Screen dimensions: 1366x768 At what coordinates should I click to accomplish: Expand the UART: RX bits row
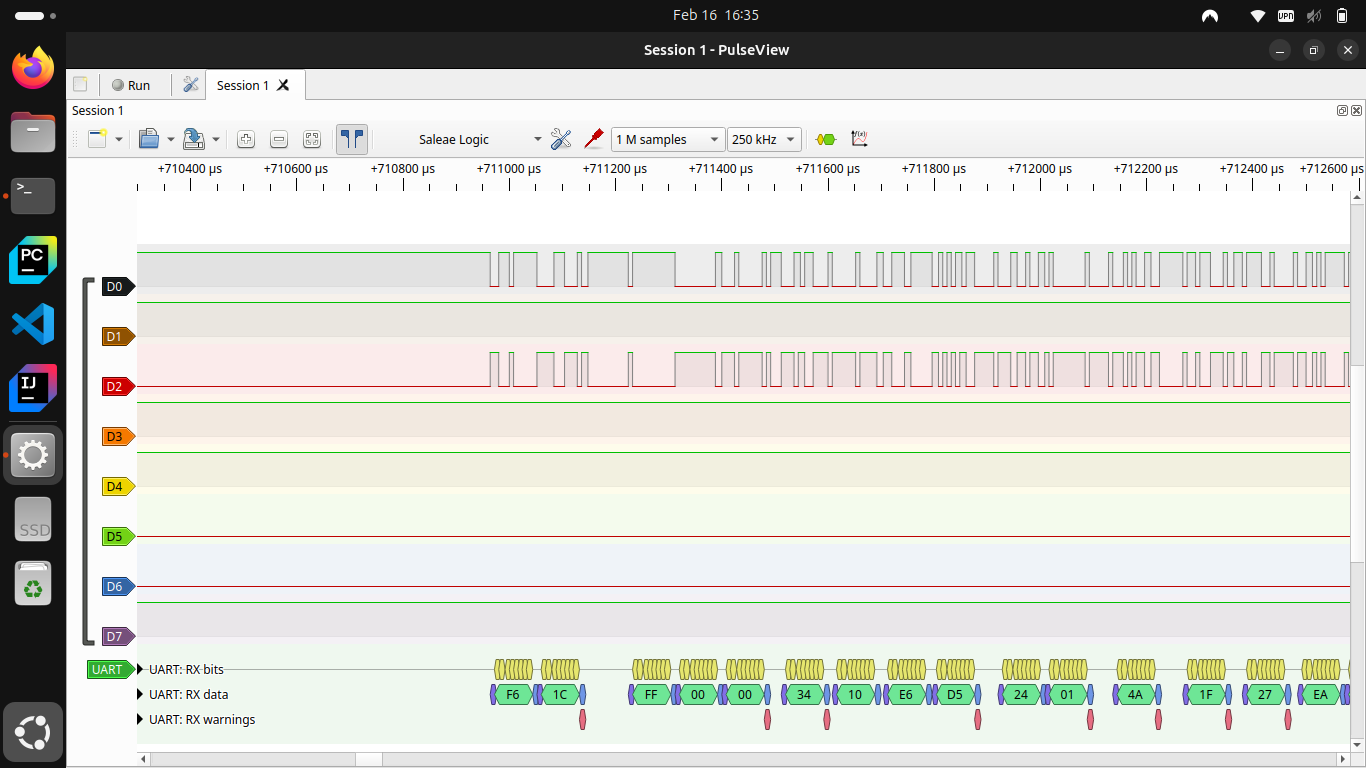pos(140,669)
